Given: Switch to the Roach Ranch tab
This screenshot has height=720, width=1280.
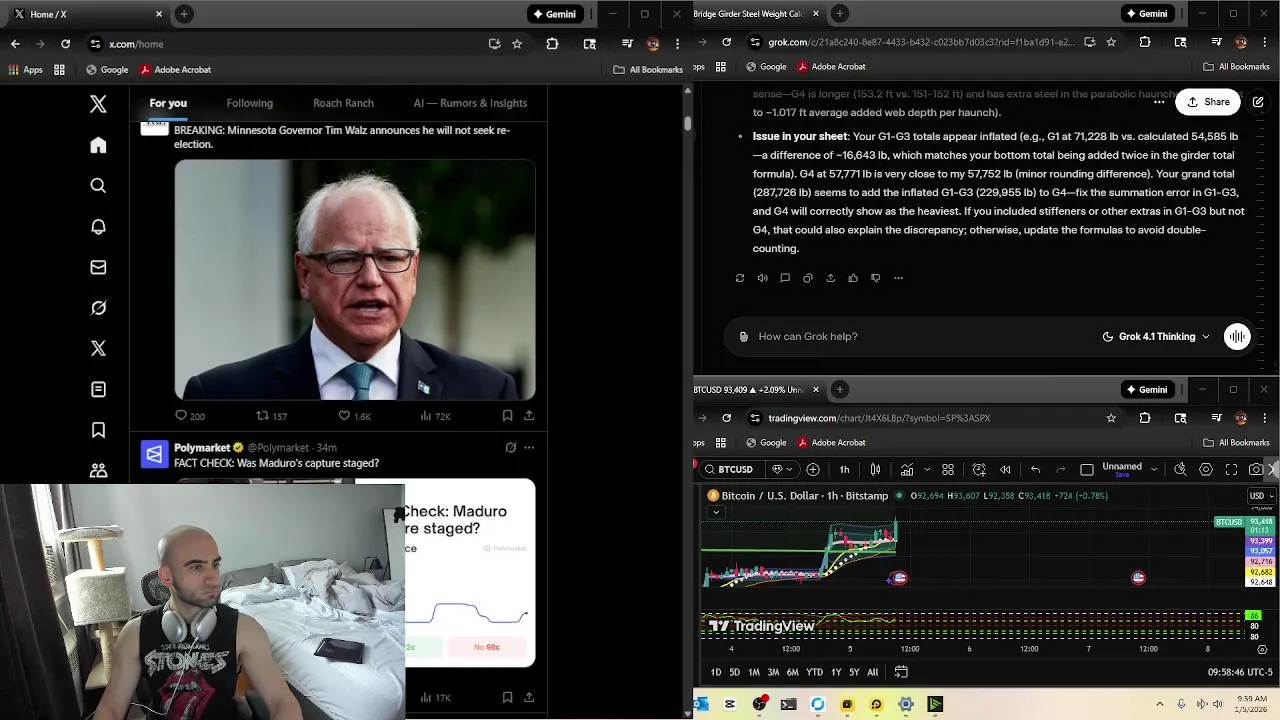Looking at the screenshot, I should coord(343,103).
